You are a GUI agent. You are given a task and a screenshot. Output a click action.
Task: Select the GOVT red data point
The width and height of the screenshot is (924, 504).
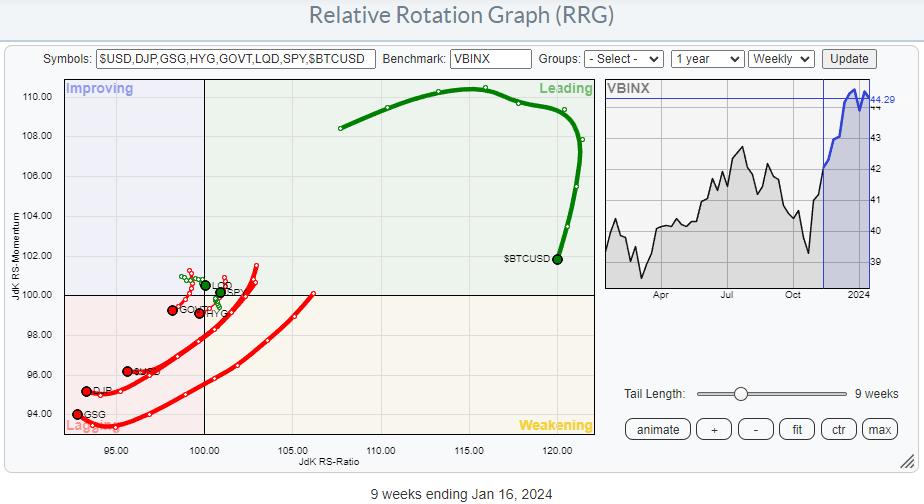pos(172,310)
